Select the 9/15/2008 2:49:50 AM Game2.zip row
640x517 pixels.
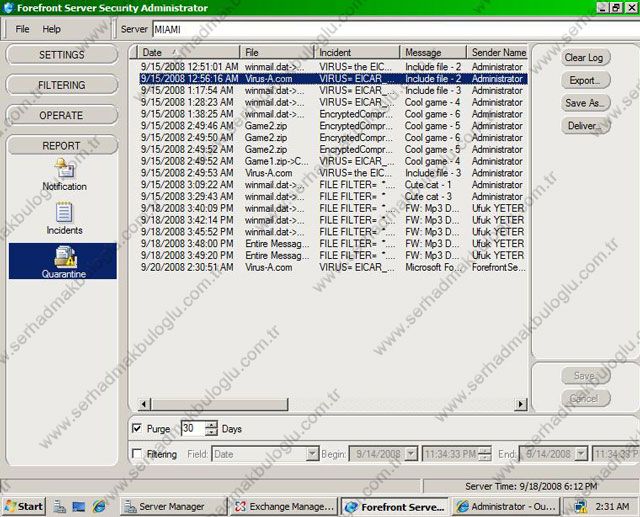(x=333, y=138)
